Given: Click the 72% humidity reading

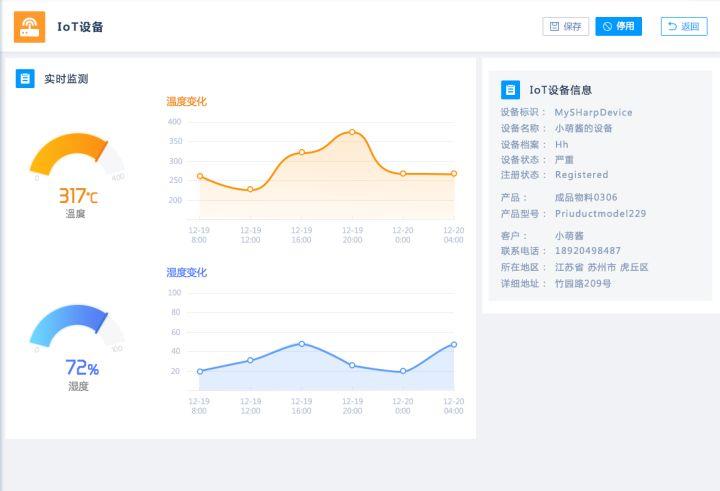Looking at the screenshot, I should (x=81, y=368).
